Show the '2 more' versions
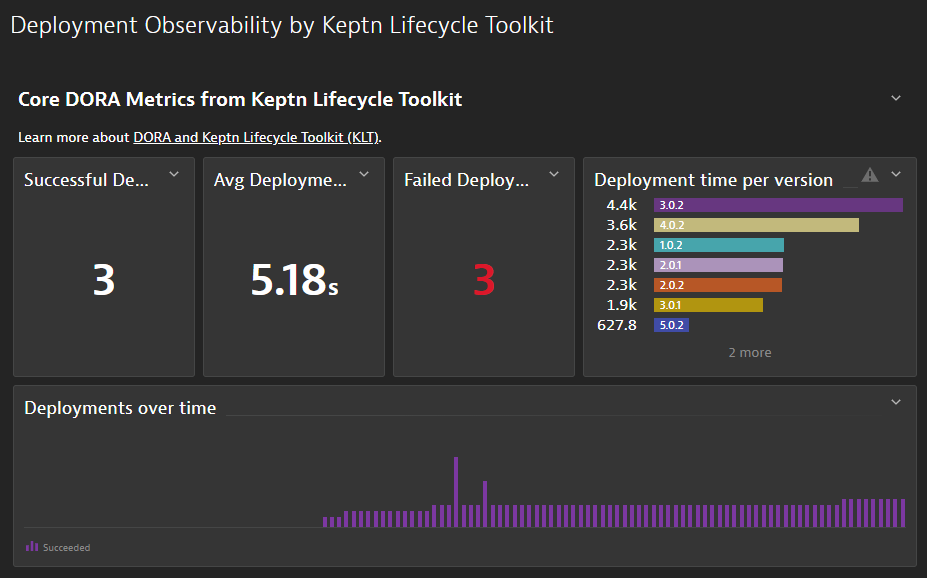Viewport: 927px width, 578px height. tap(749, 352)
